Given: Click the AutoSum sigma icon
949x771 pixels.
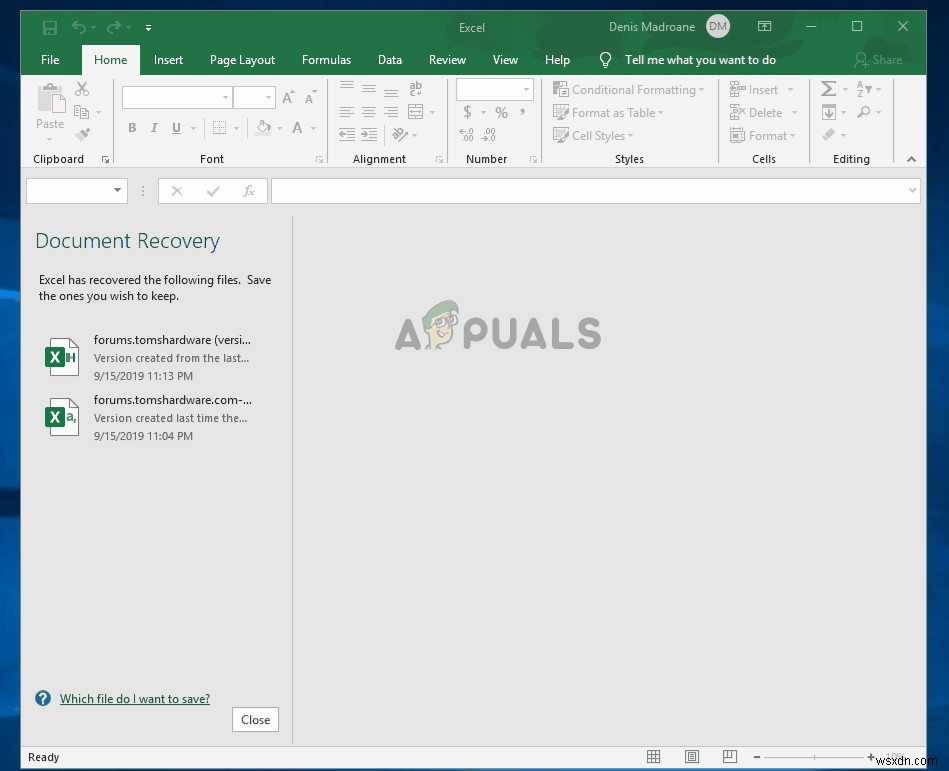Looking at the screenshot, I should pyautogui.click(x=828, y=89).
